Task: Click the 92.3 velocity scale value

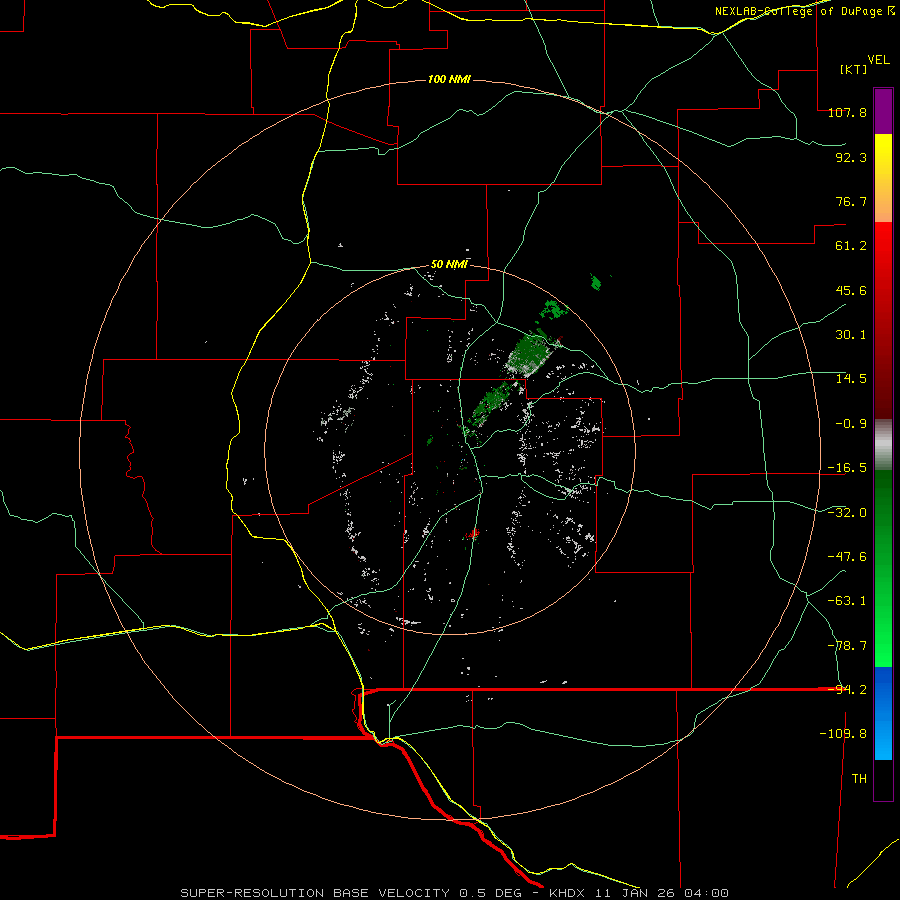Action: pos(851,157)
